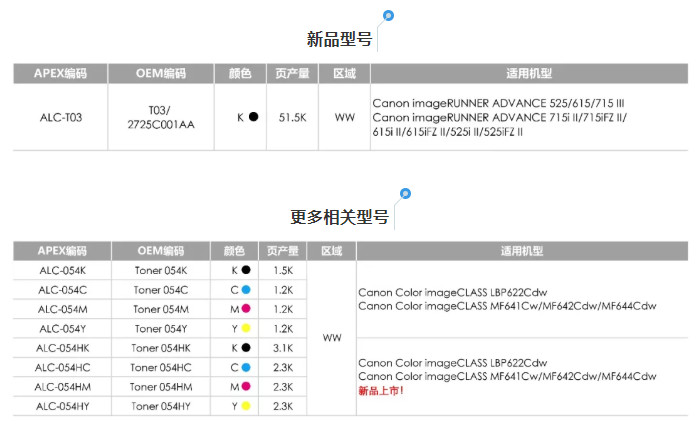Click the magenta dot in ALC-054M row
Image resolution: width=697 pixels, height=430 pixels.
click(246, 309)
